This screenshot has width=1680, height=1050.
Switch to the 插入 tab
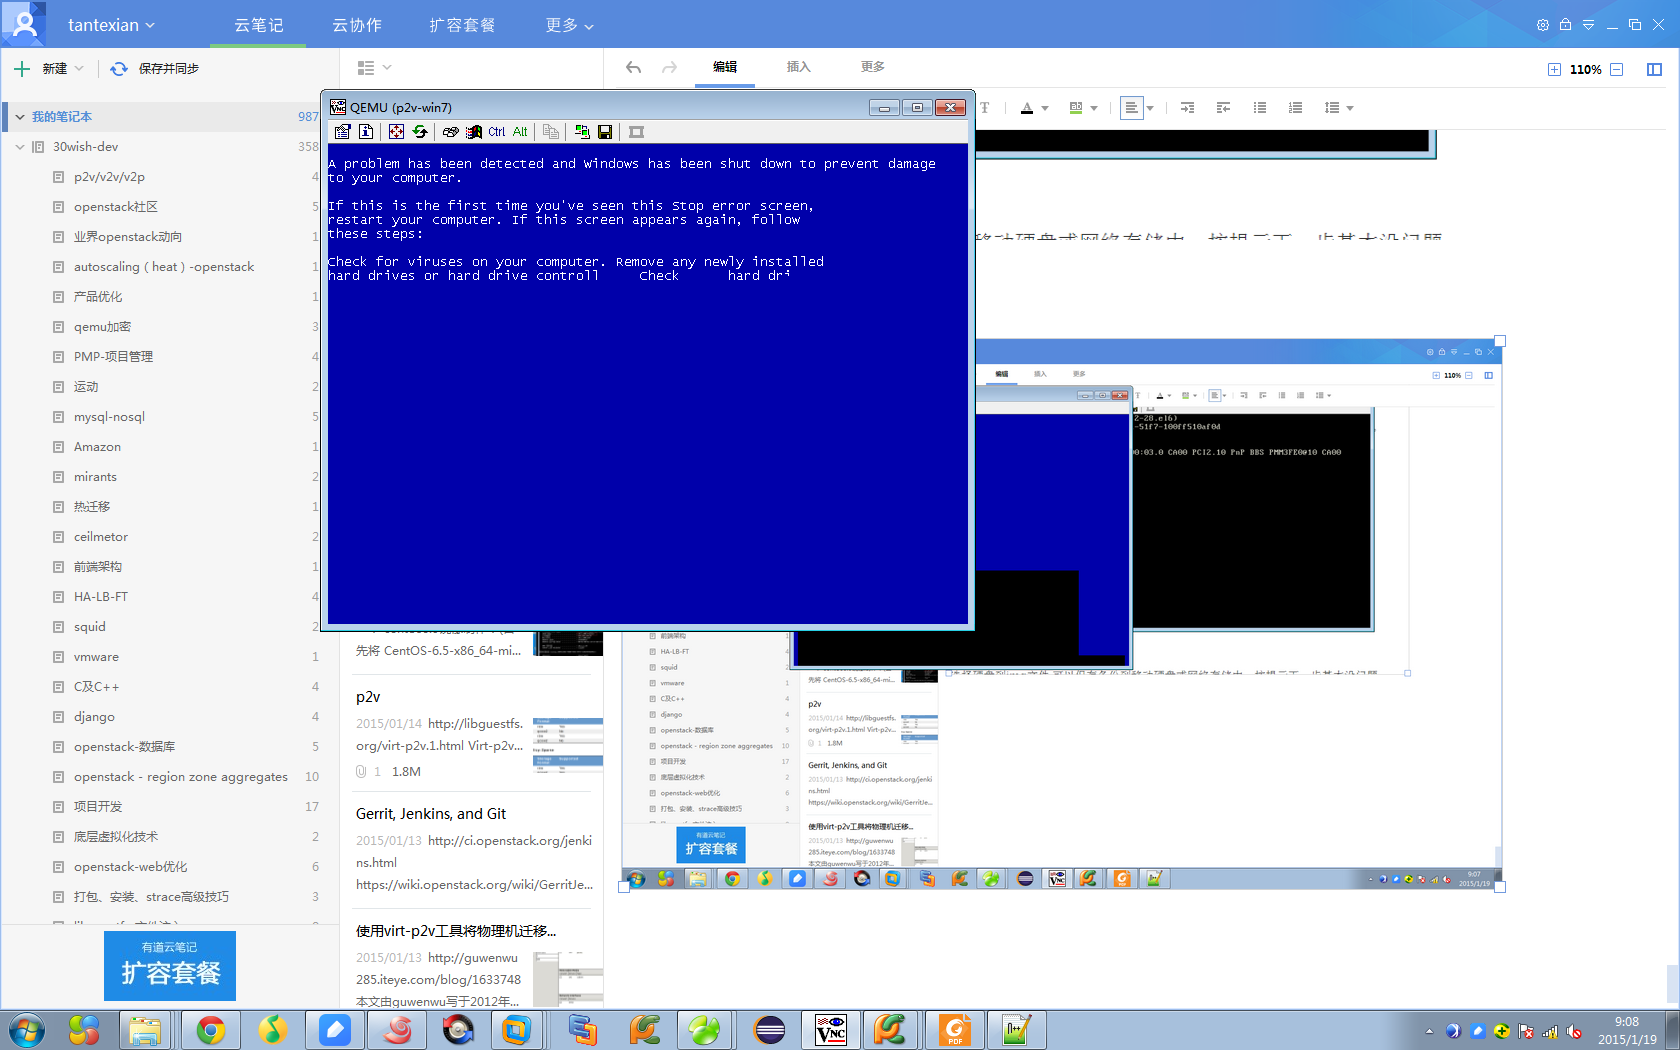pyautogui.click(x=799, y=67)
